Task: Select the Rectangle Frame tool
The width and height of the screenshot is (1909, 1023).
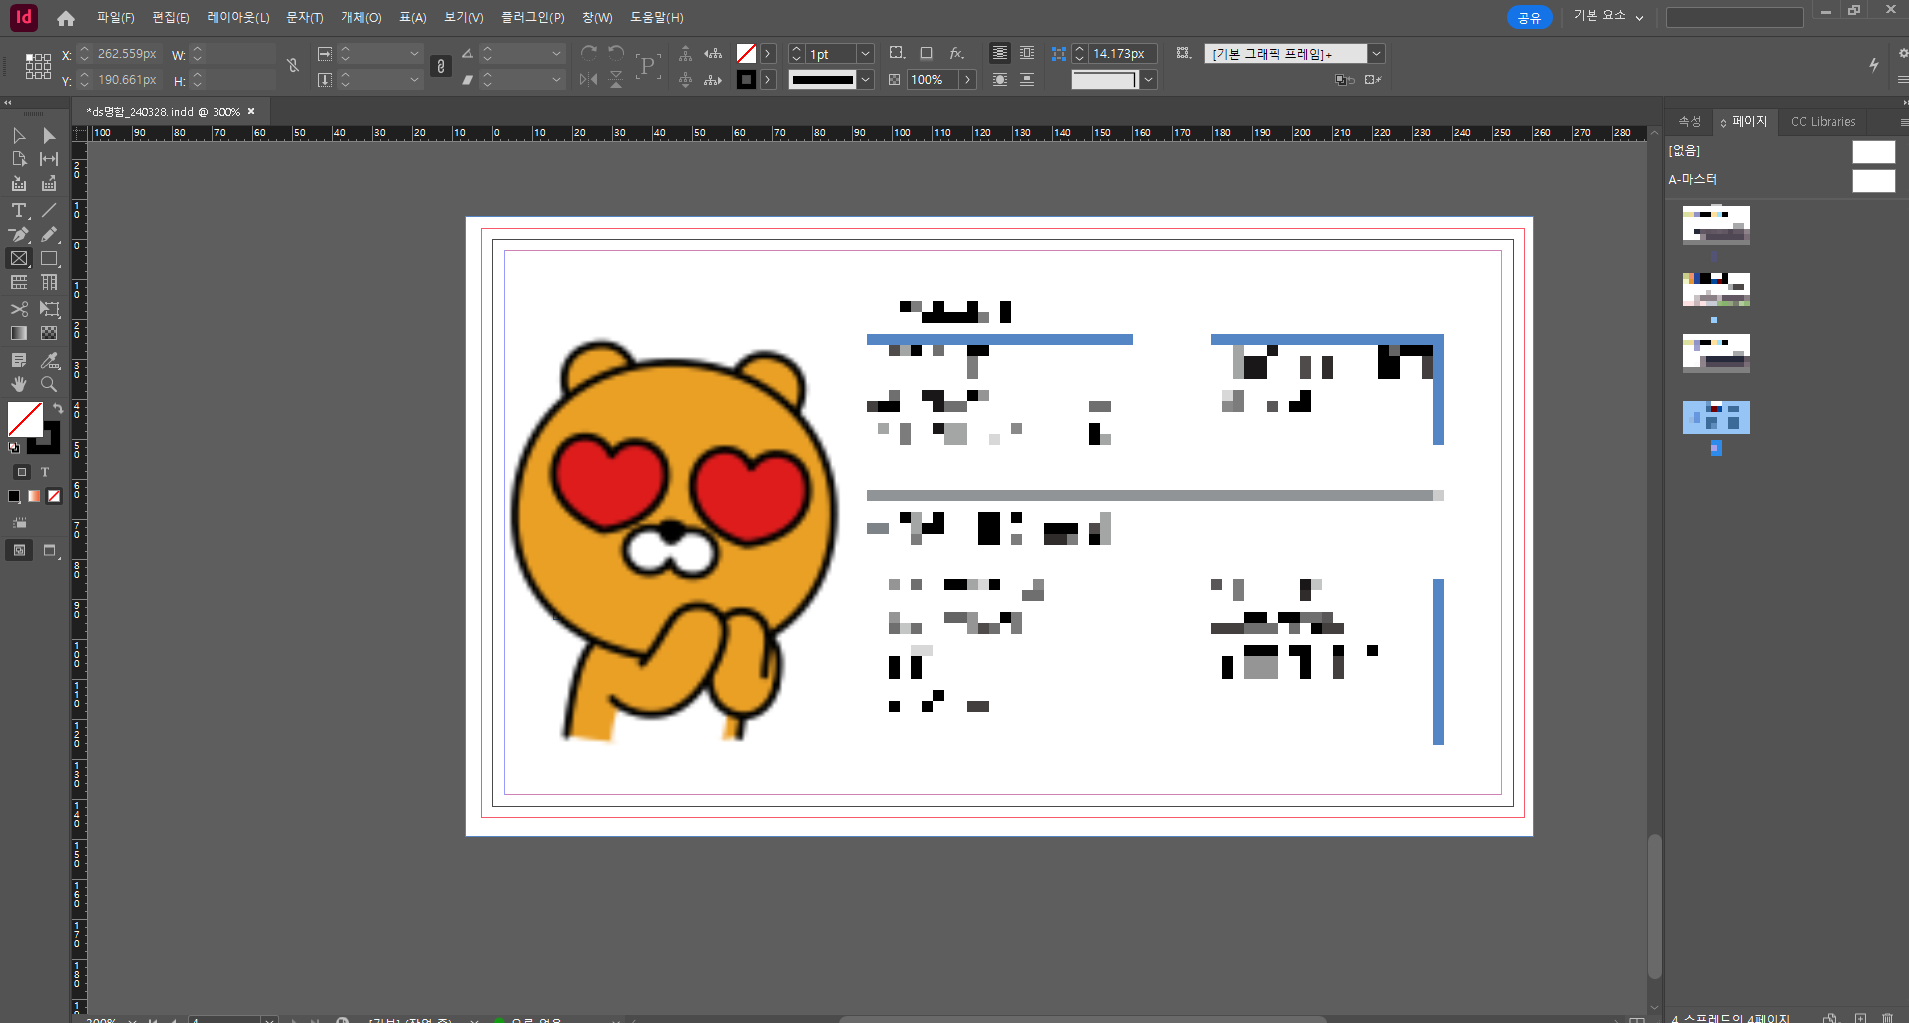Action: [x=19, y=258]
